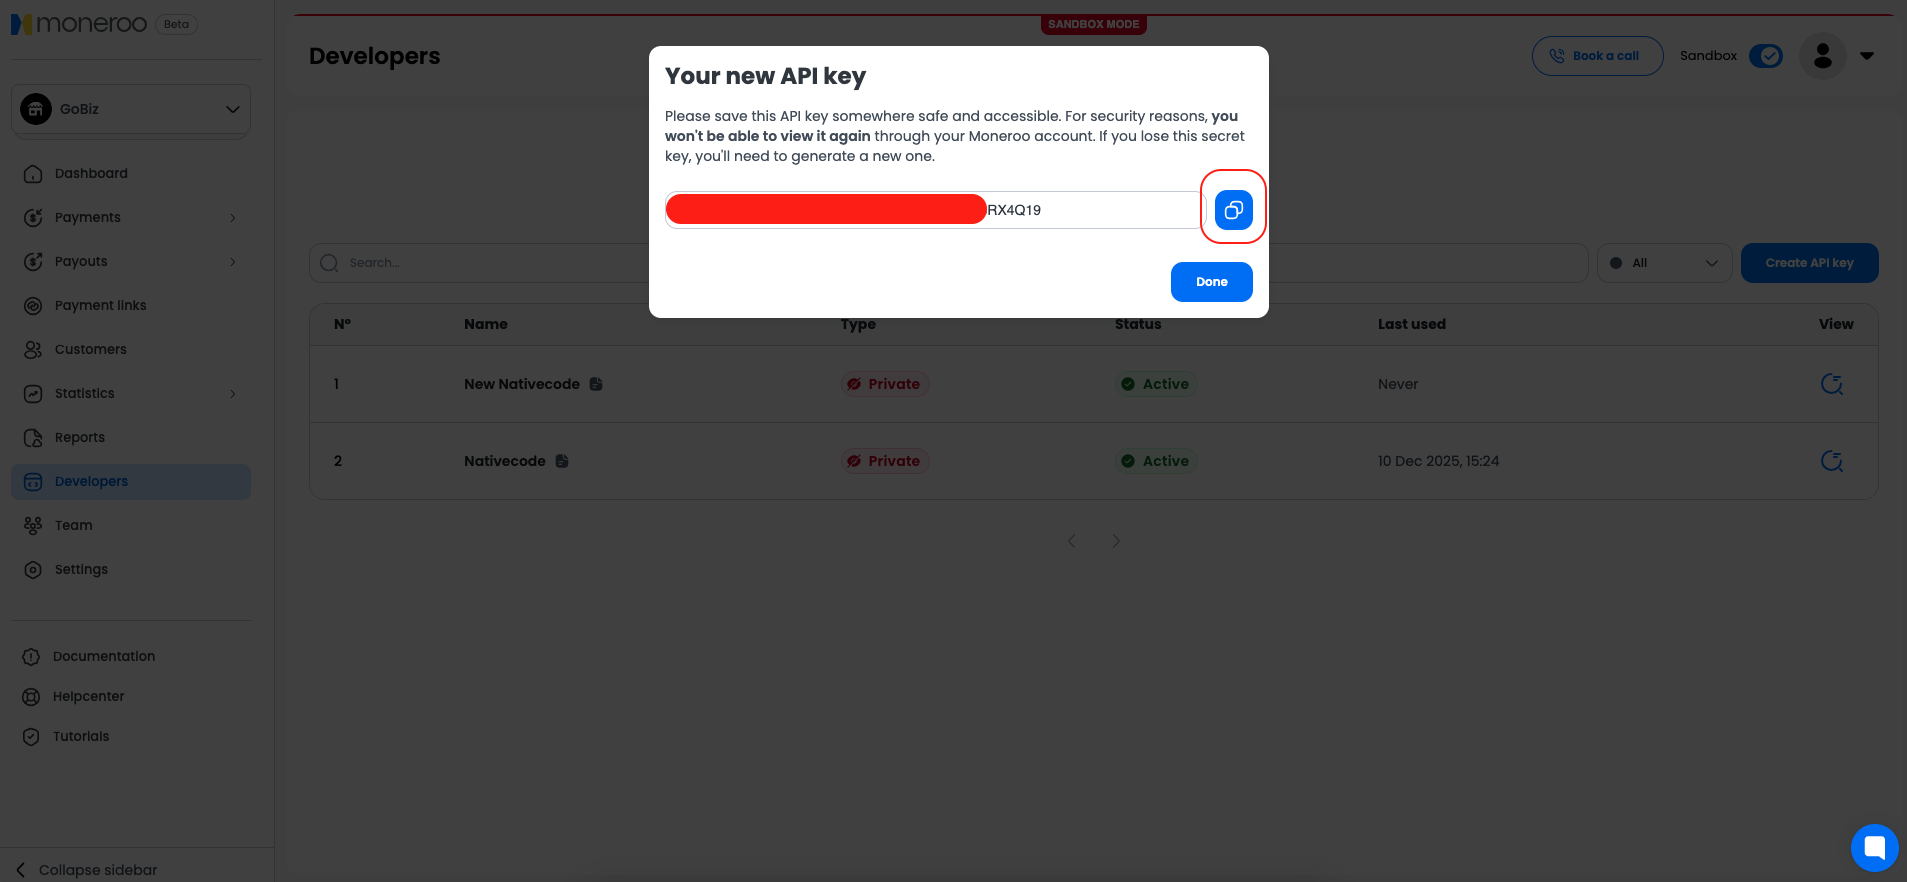
Task: Go to Payment links section
Action: click(x=100, y=305)
